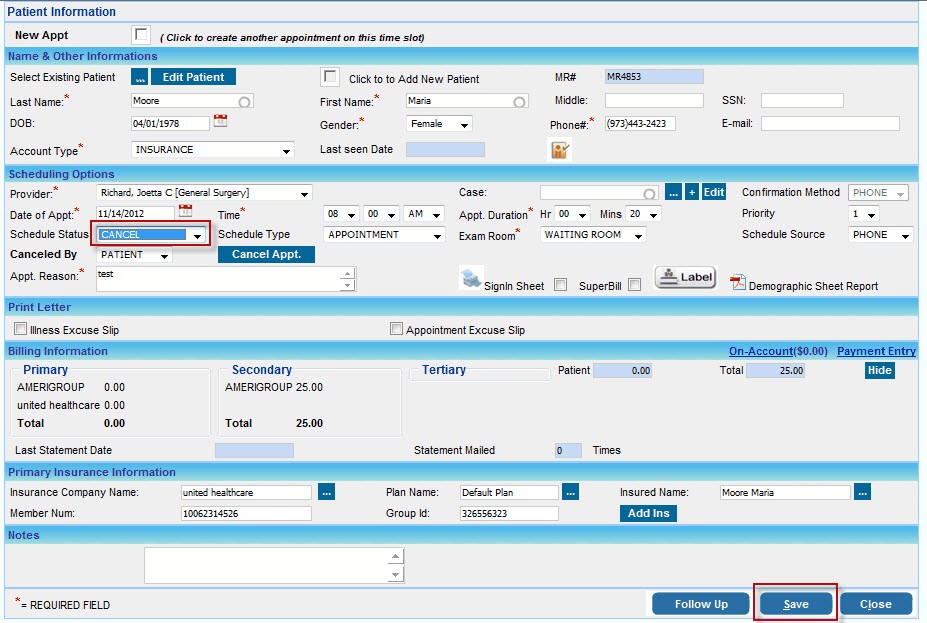Viewport: 927px width, 623px height.
Task: Open the Date of Appt calendar icon
Action: pyautogui.click(x=185, y=212)
